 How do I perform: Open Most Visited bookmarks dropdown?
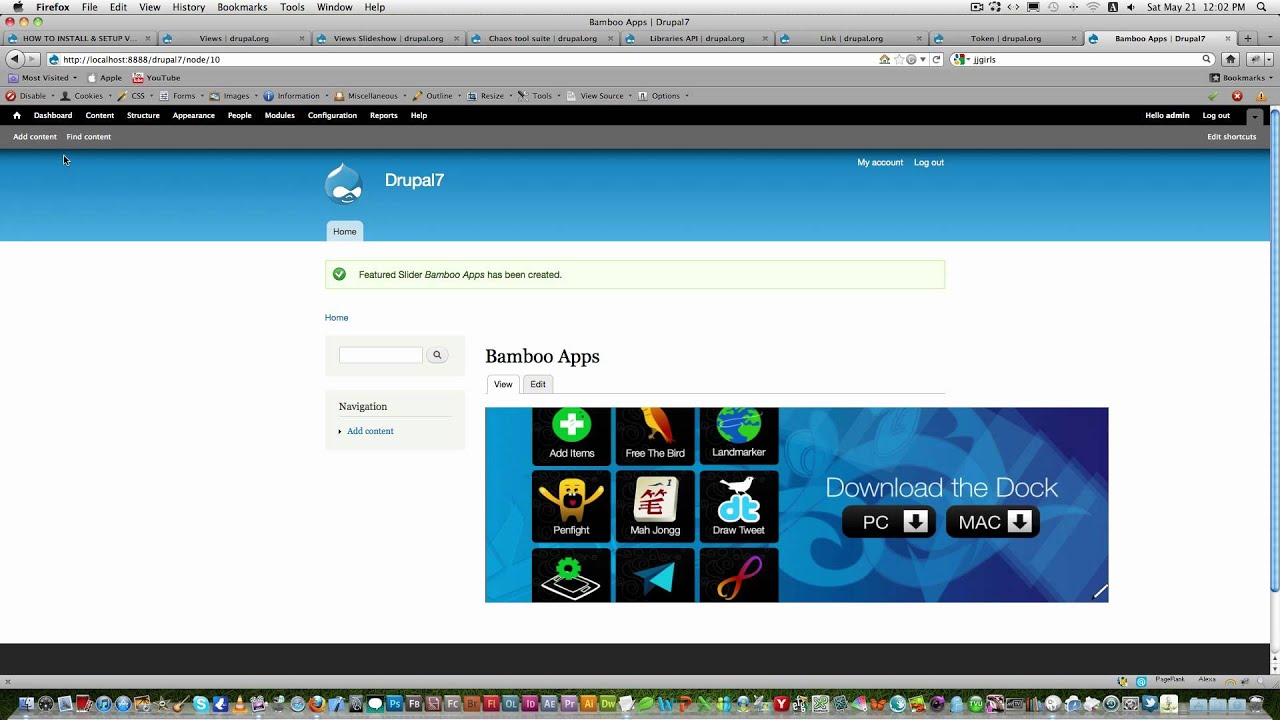(42, 78)
